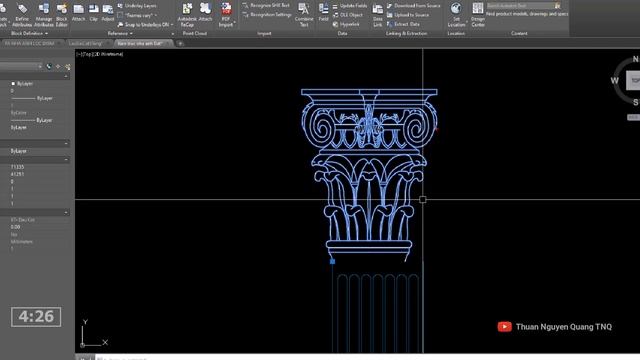This screenshot has width=640, height=360.
Task: Toggle the Frames vary checkbox
Action: [x=120, y=15]
